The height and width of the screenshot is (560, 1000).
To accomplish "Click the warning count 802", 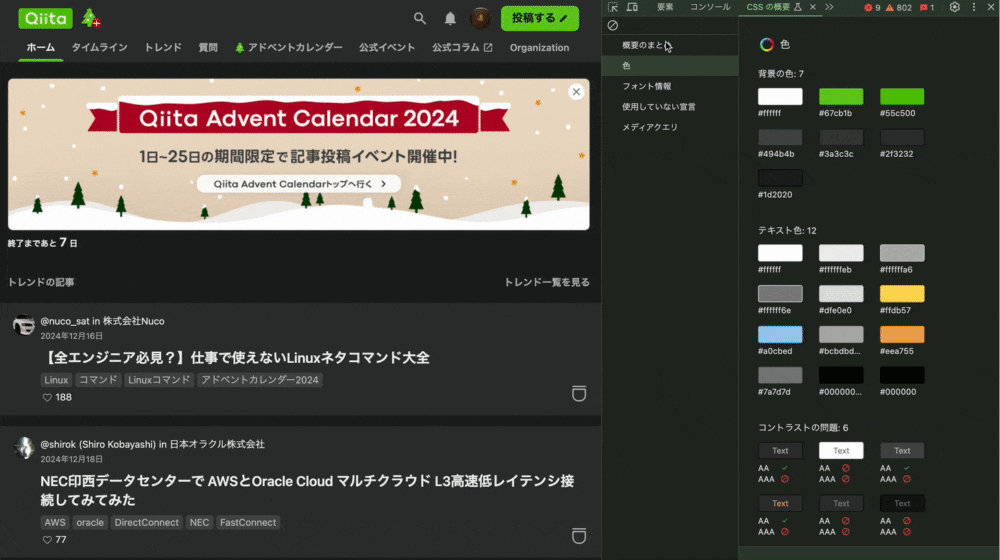I will click(x=899, y=8).
